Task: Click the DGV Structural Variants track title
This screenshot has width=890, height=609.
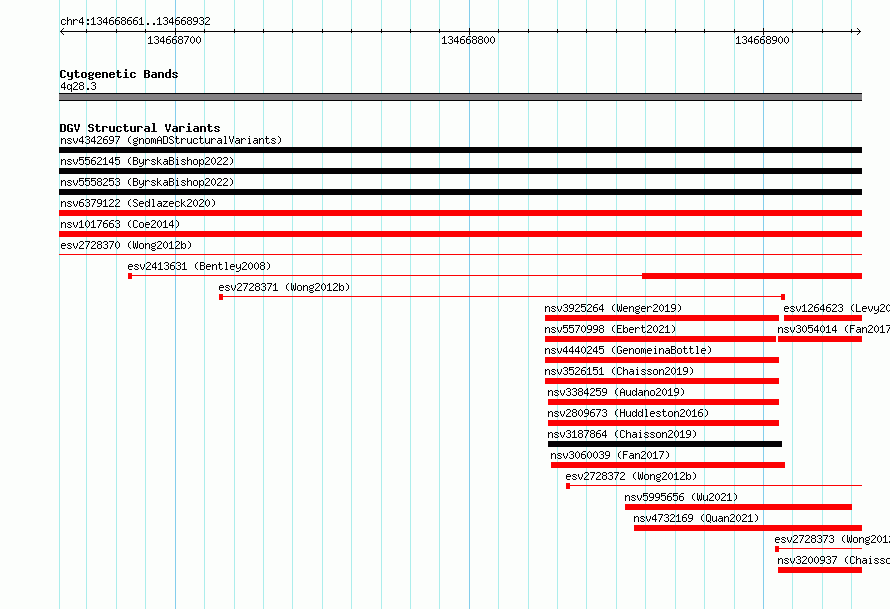Action: pos(140,128)
